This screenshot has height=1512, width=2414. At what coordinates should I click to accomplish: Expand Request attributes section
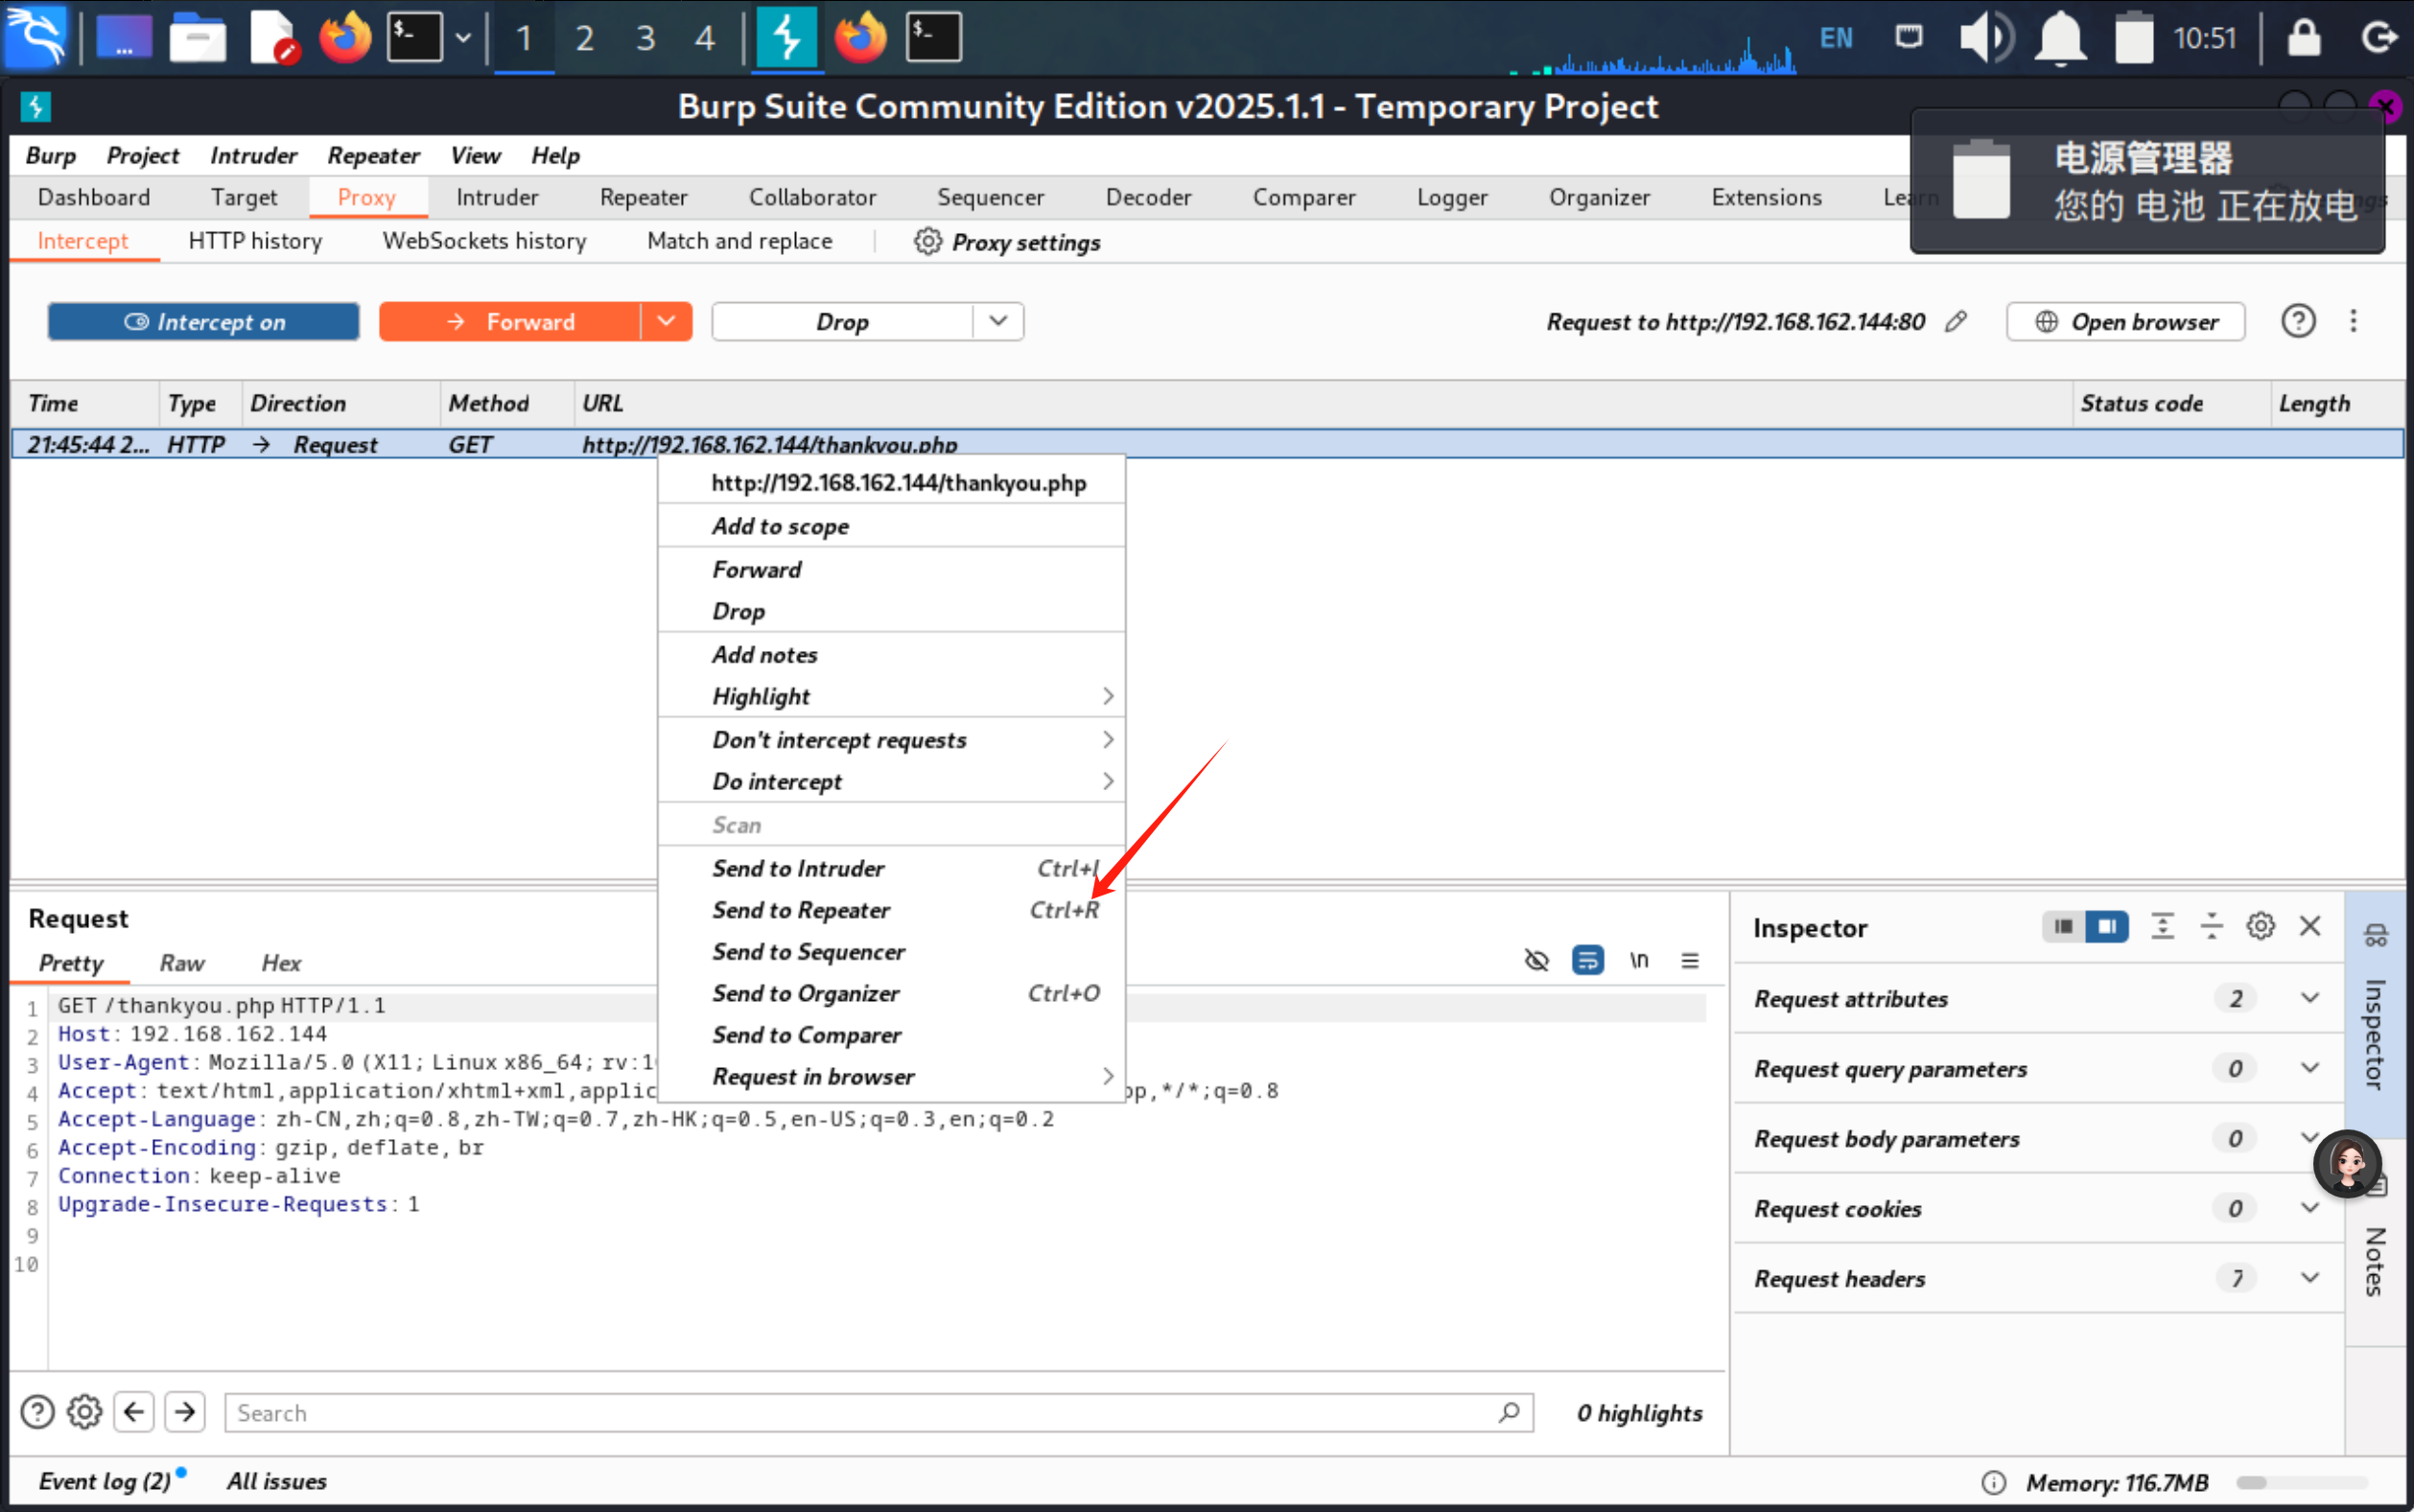[x=2309, y=998]
